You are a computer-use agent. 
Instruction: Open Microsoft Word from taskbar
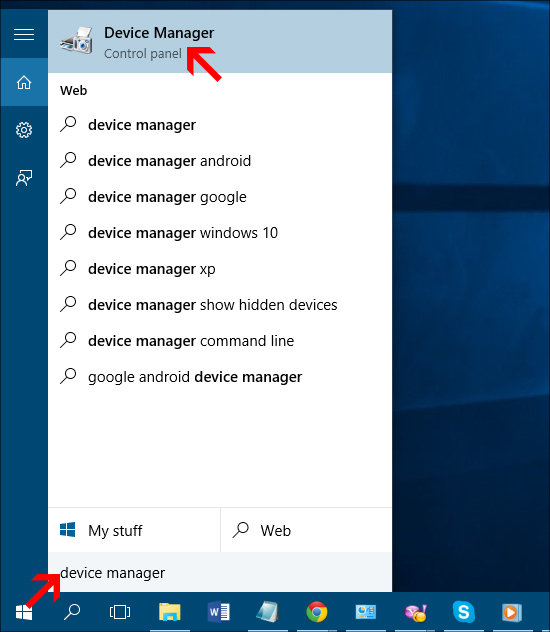point(219,612)
